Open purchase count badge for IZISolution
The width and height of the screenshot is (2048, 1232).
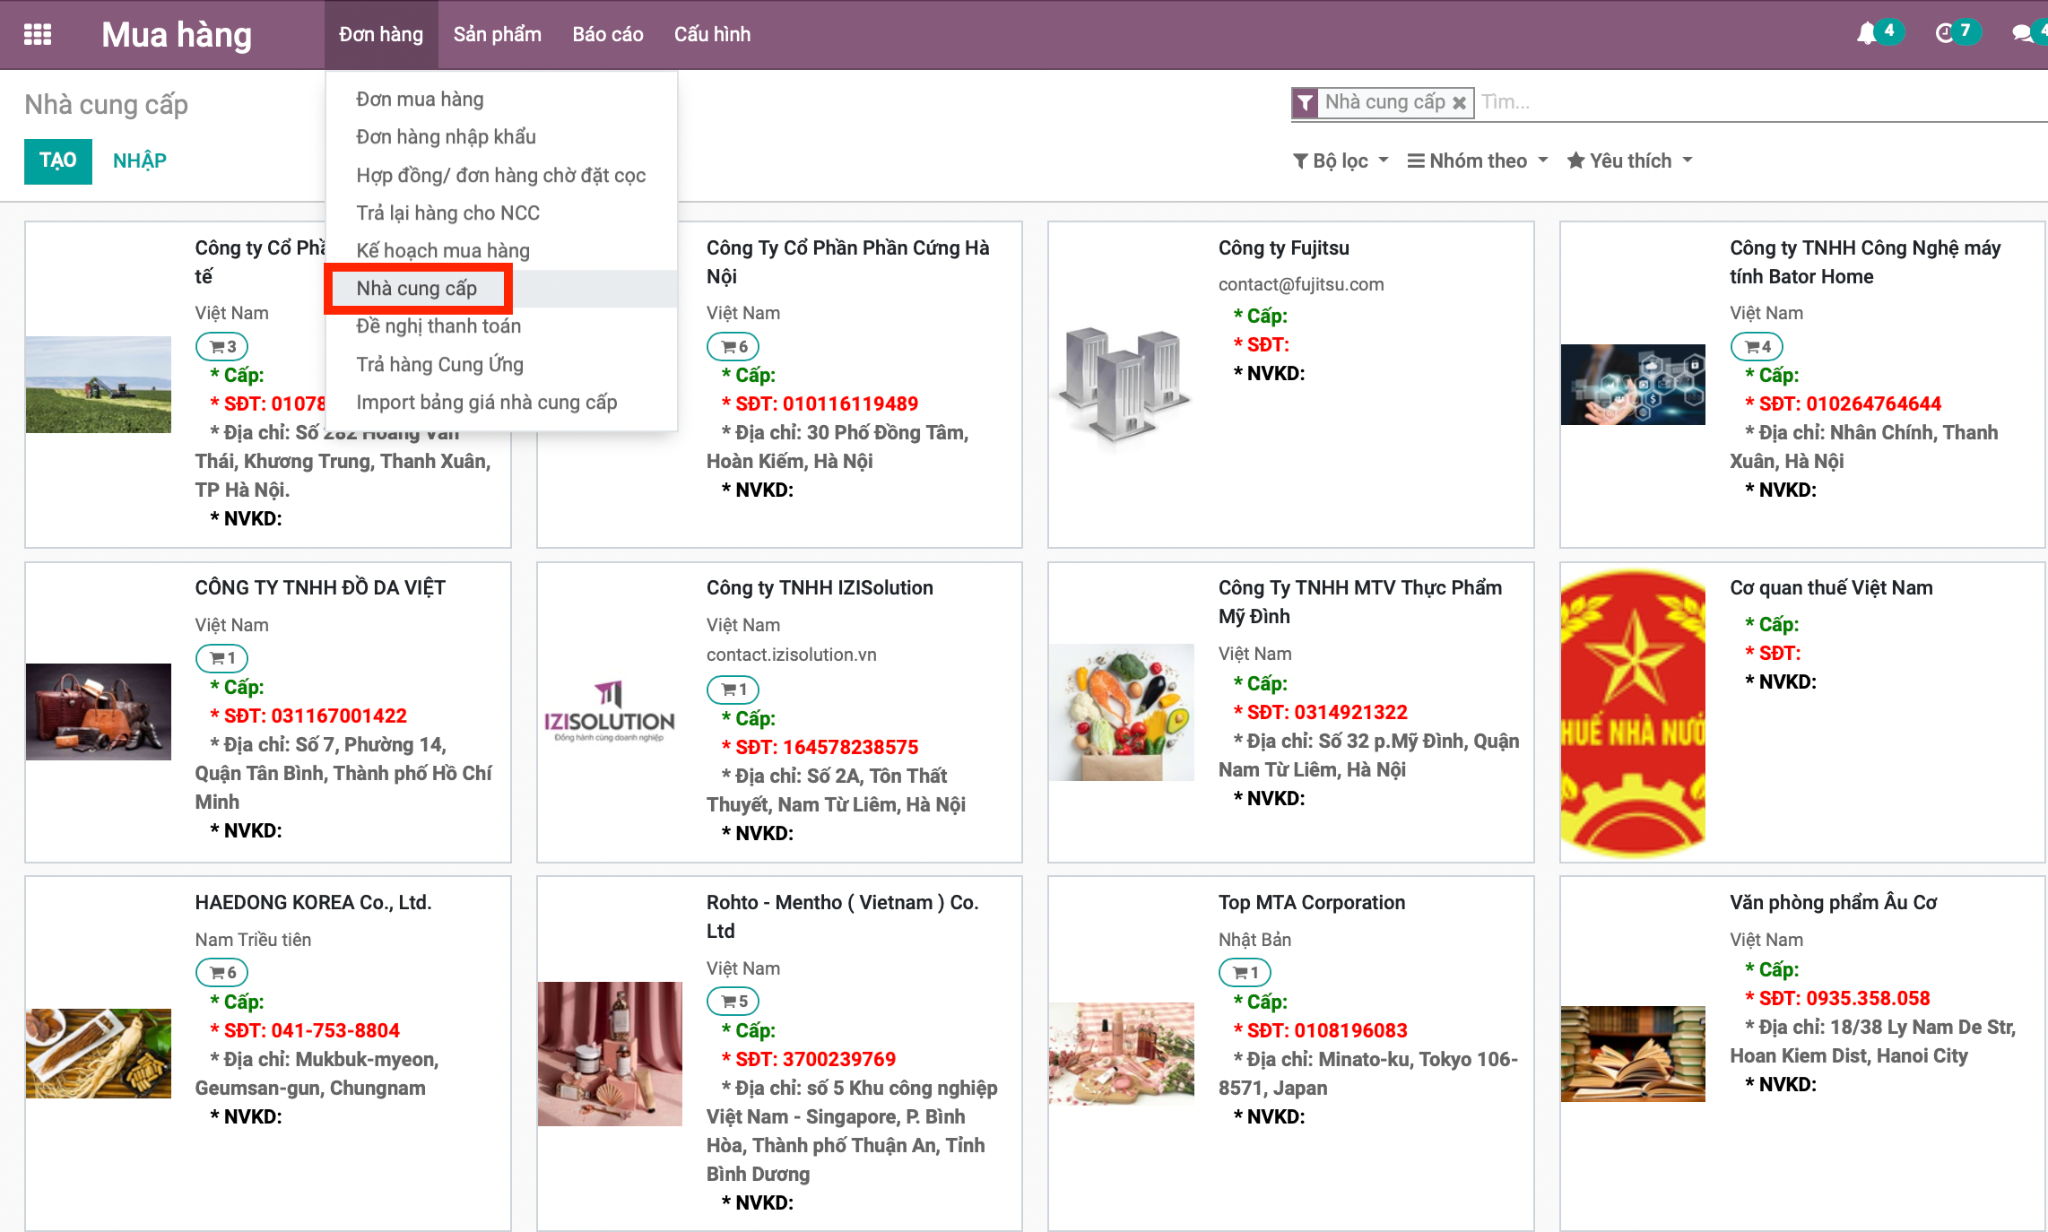733,689
